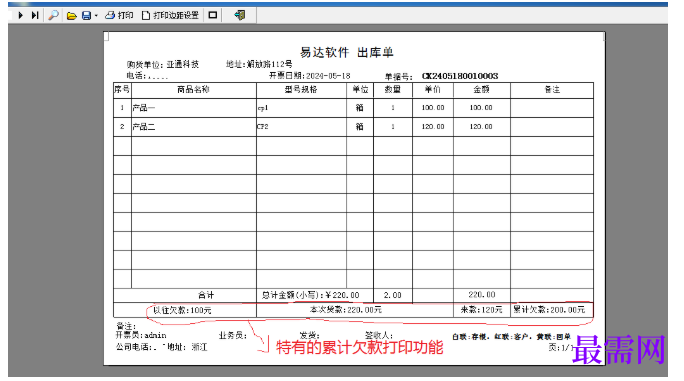Click 金额 column header
This screenshot has width=684, height=381.
tap(481, 89)
